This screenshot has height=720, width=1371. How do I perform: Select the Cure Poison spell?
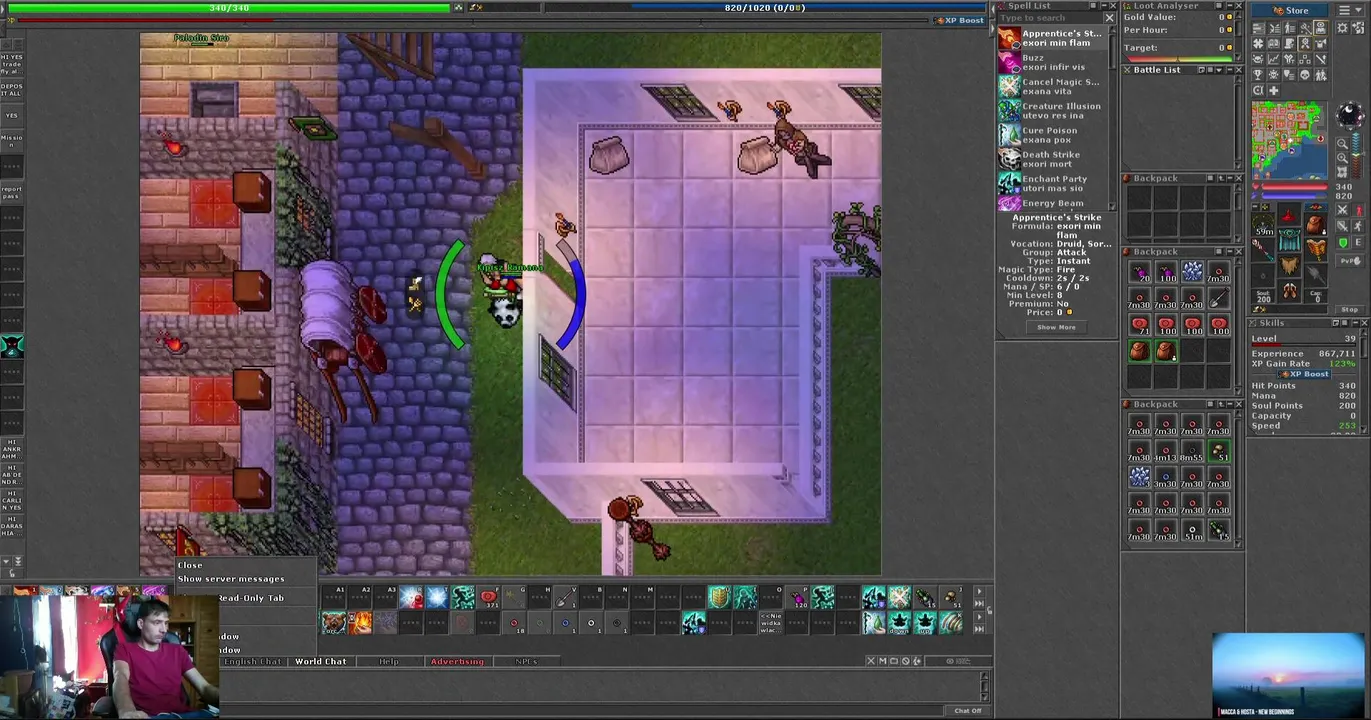(1054, 135)
